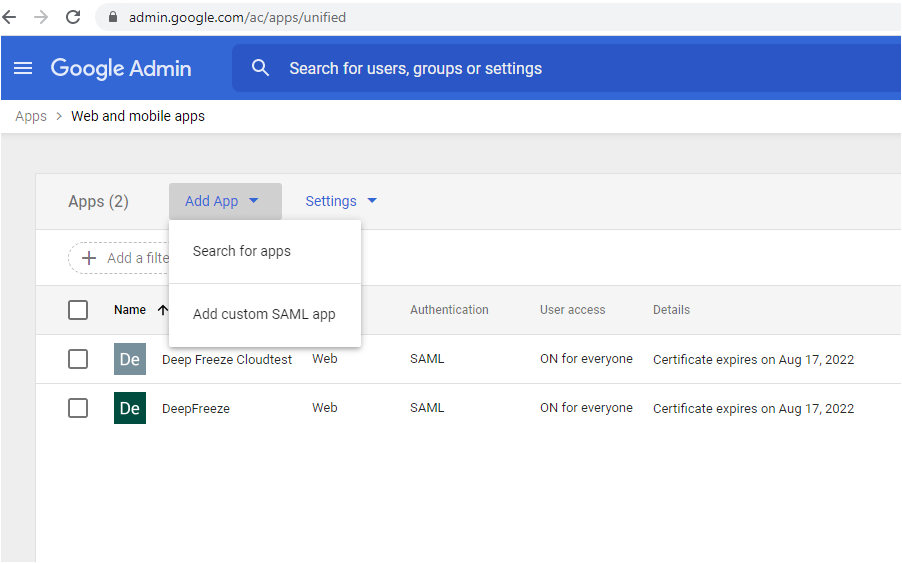Select the Deep Freeze Cloudtest row checkbox
Image resolution: width=902 pixels, height=563 pixels.
pos(78,359)
